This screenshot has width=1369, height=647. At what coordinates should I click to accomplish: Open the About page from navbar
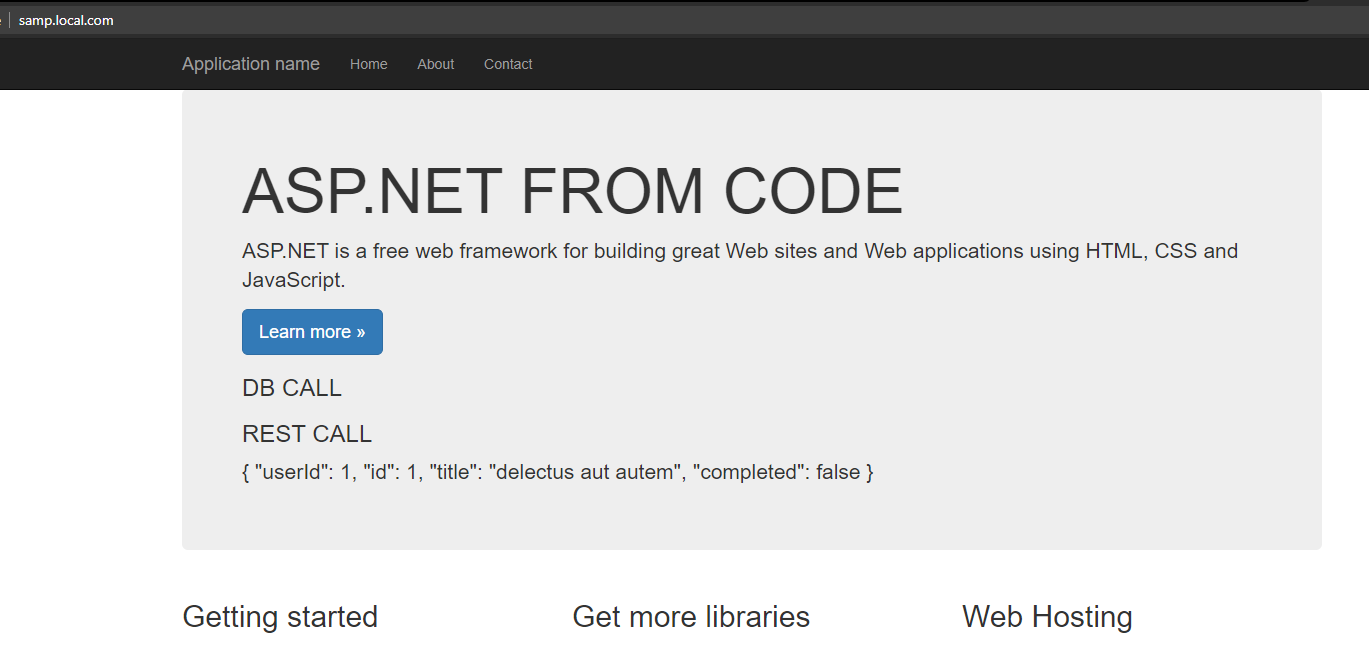point(435,64)
